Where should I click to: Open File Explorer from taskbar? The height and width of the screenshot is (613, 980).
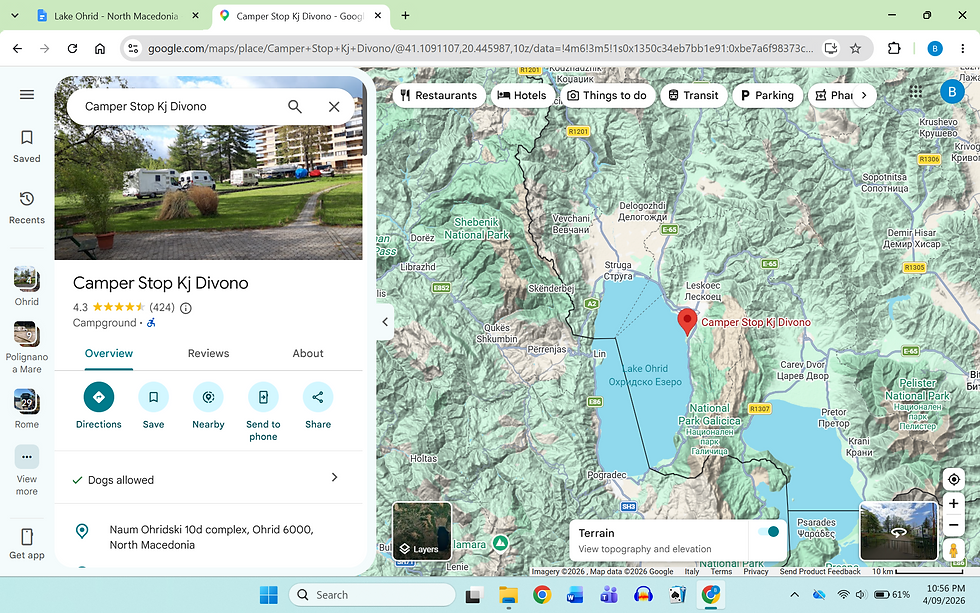(509, 595)
